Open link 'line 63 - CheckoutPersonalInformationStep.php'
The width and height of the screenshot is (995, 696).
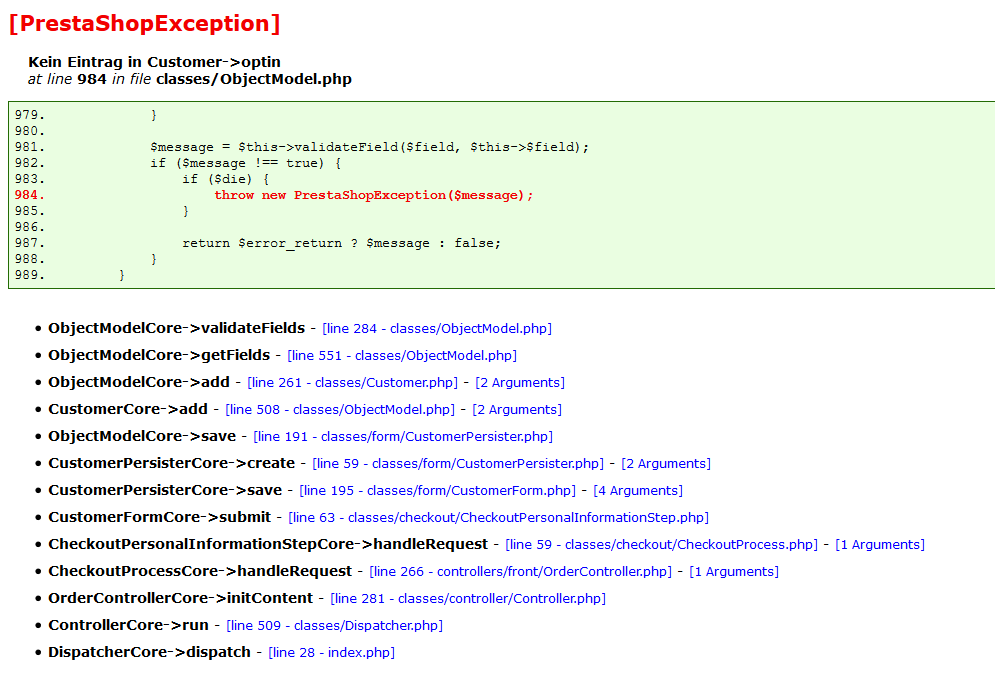(x=498, y=517)
